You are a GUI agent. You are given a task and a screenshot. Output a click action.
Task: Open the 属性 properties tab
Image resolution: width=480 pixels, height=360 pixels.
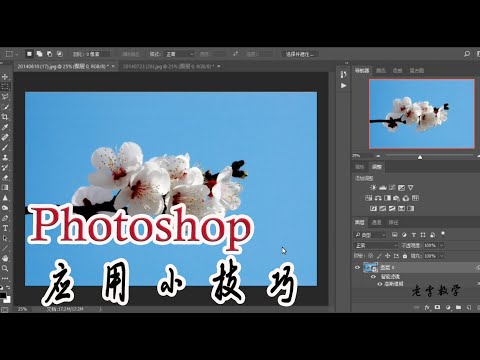[x=360, y=167]
